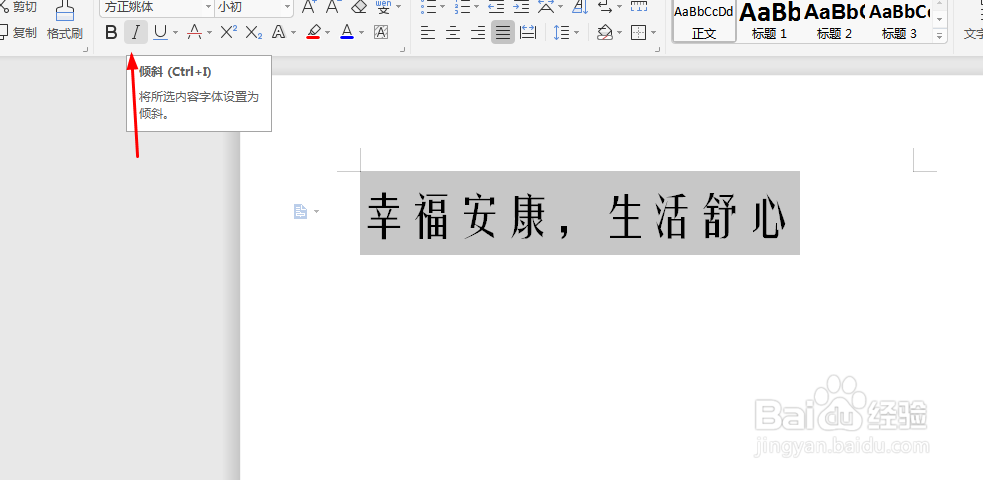
Task: Apply the 标题 3 heading style
Action: click(899, 21)
